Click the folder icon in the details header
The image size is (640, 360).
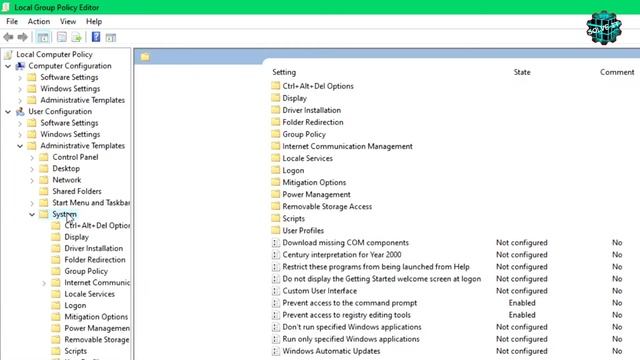(145, 57)
